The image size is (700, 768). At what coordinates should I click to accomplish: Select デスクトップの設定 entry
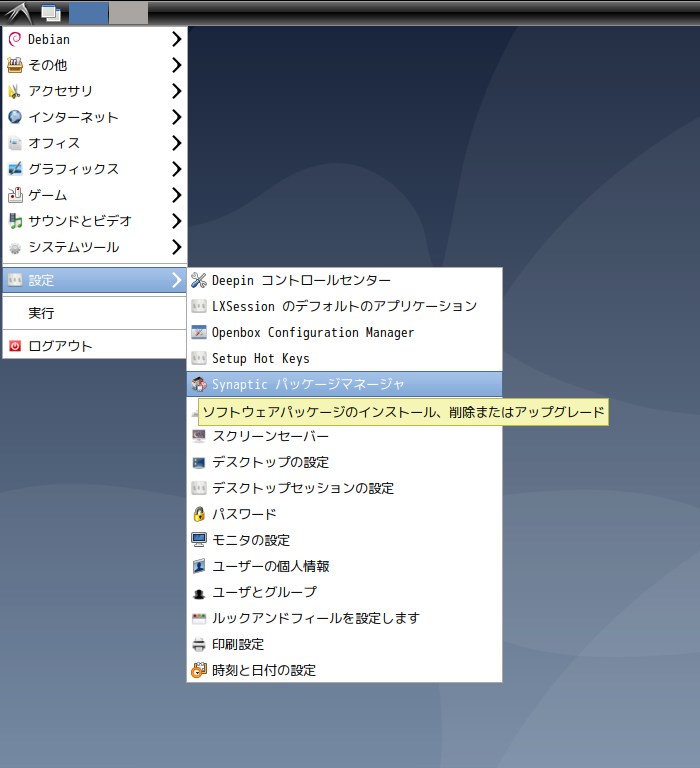(x=344, y=462)
